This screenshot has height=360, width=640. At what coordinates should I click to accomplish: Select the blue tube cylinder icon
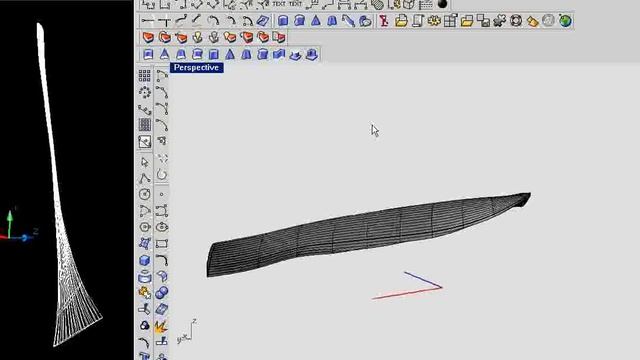point(144,277)
